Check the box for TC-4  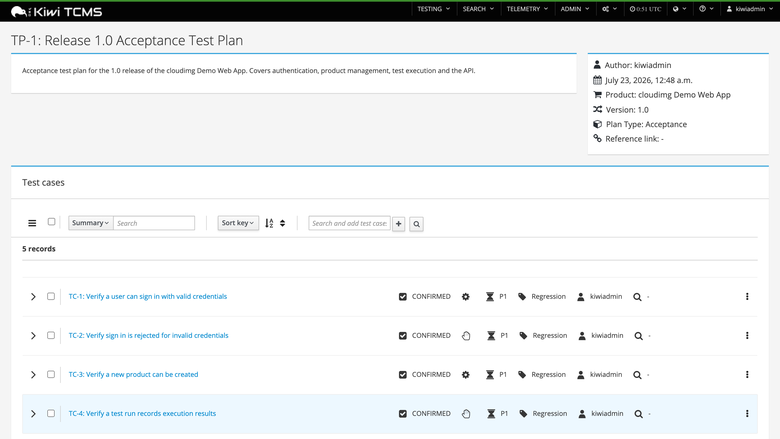coord(51,414)
